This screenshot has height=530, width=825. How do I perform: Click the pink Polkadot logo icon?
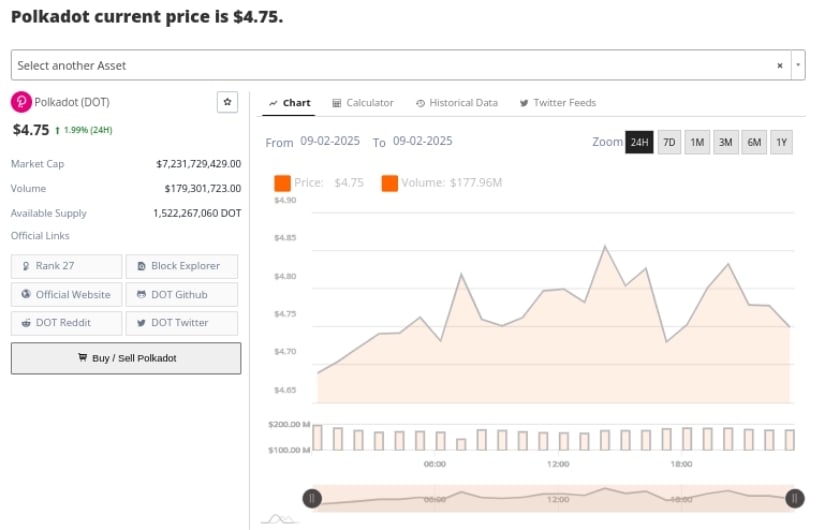click(x=21, y=102)
